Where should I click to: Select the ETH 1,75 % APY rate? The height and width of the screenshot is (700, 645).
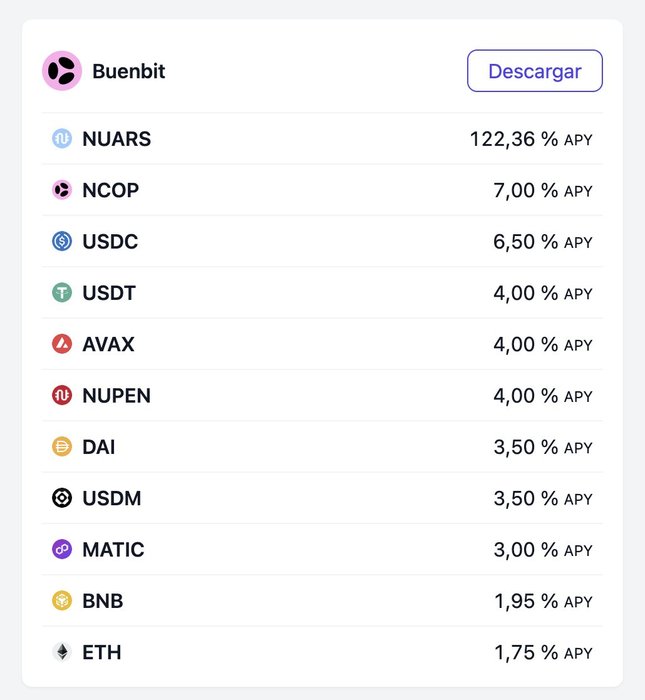point(543,652)
